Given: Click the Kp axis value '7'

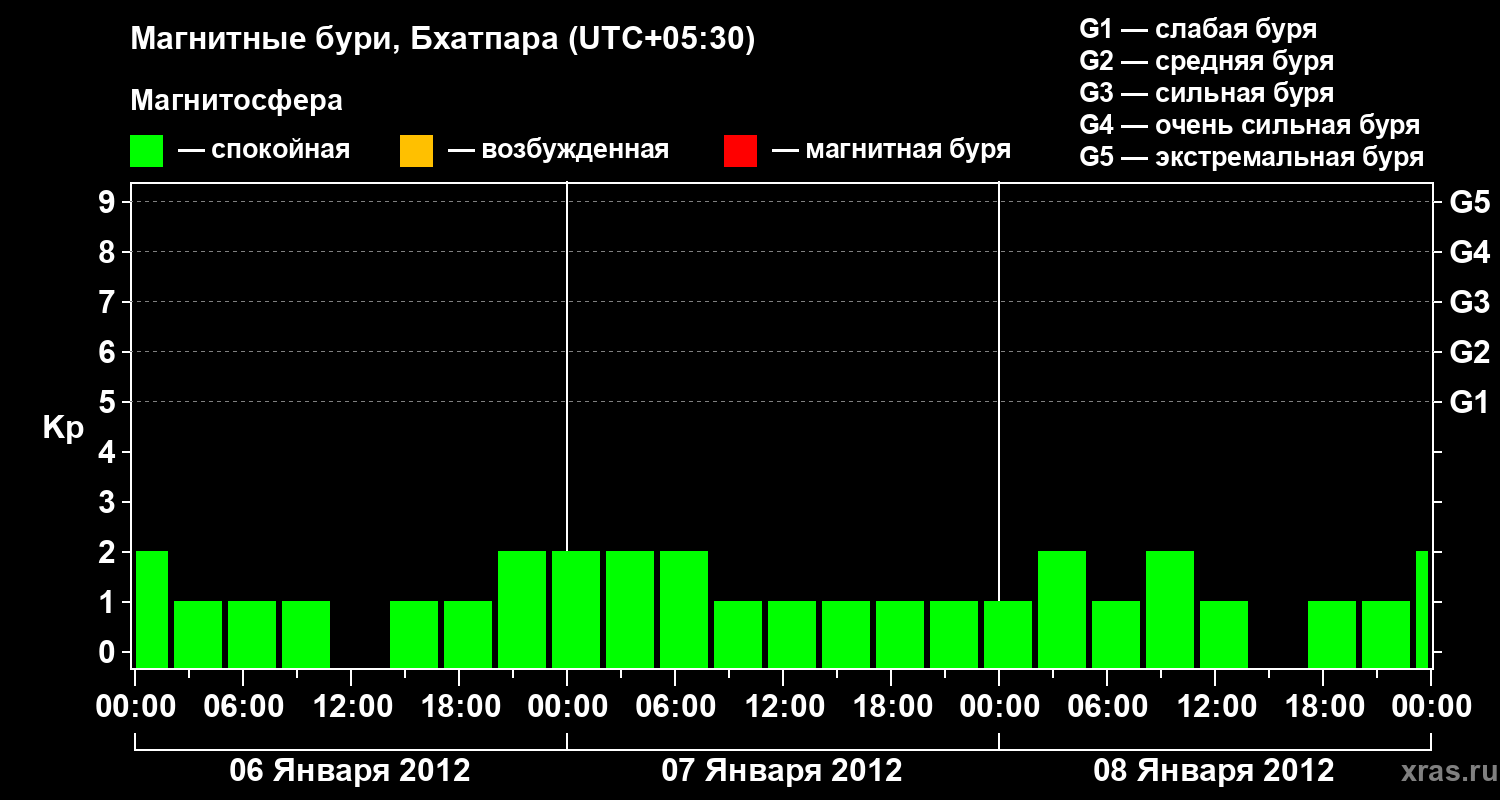Looking at the screenshot, I should tap(109, 302).
